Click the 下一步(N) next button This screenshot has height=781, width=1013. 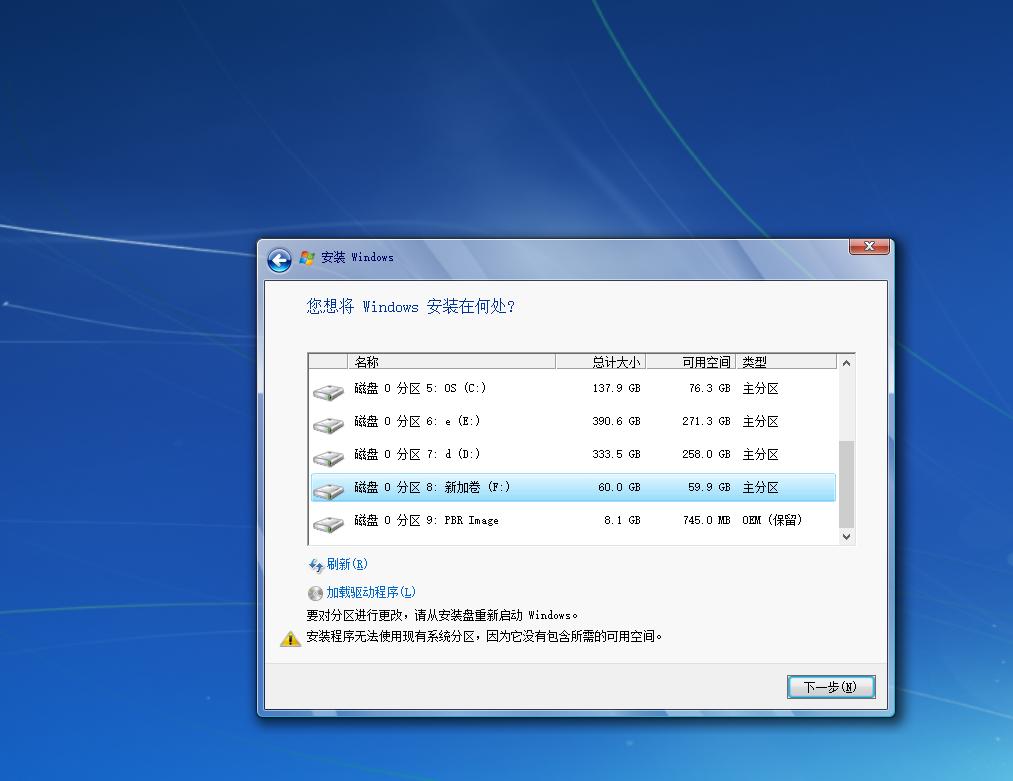click(831, 687)
